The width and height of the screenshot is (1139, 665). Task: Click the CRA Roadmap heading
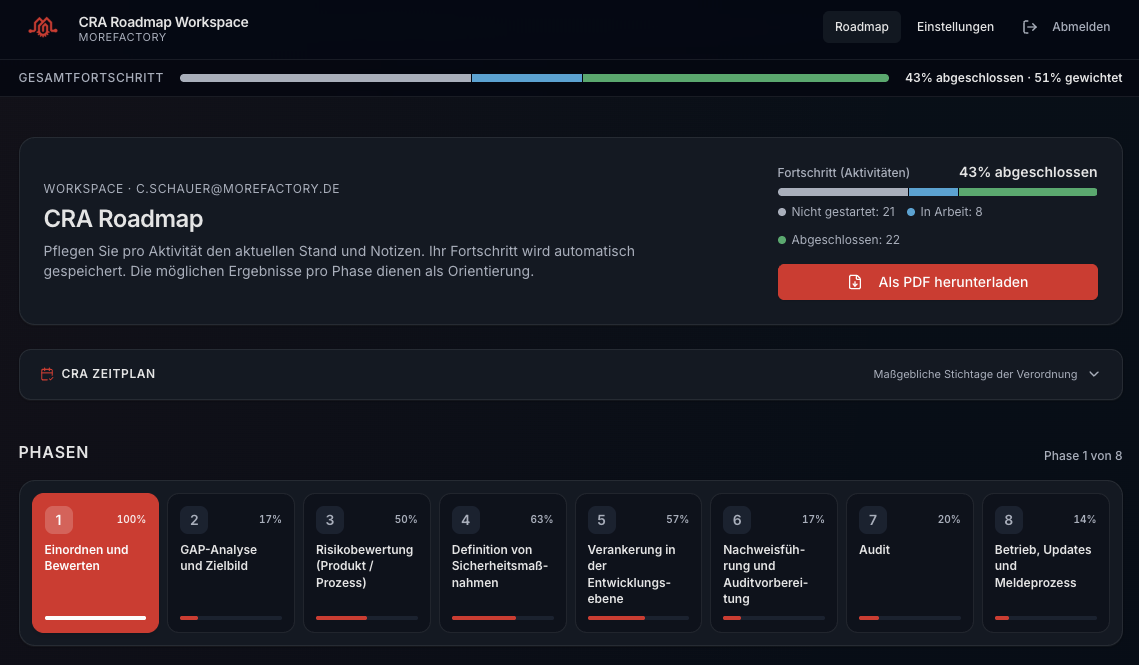123,219
